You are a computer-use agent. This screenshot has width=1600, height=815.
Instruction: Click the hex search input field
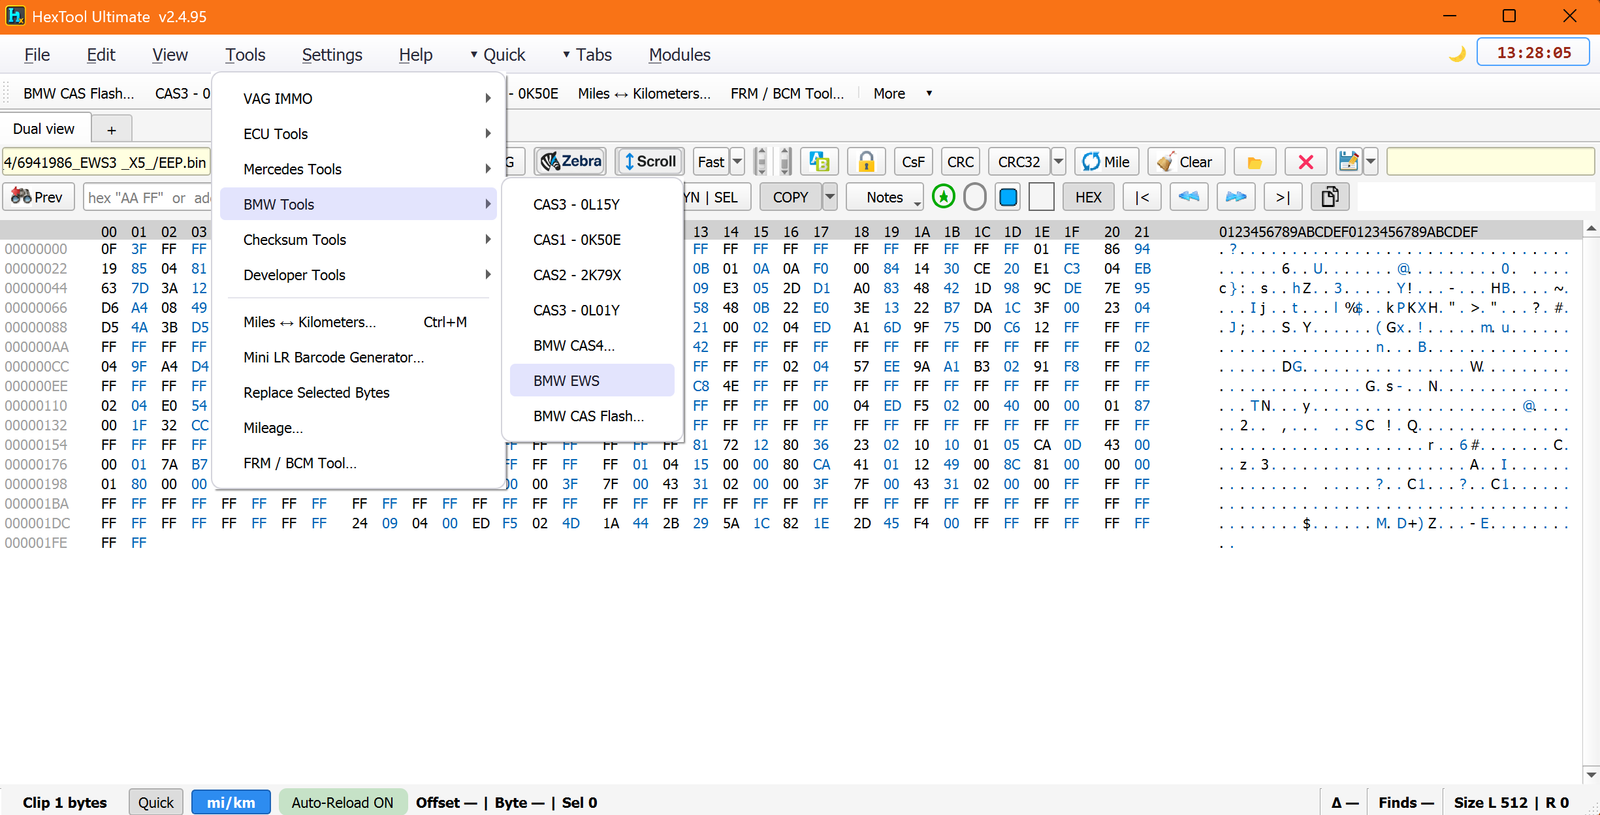click(x=147, y=197)
